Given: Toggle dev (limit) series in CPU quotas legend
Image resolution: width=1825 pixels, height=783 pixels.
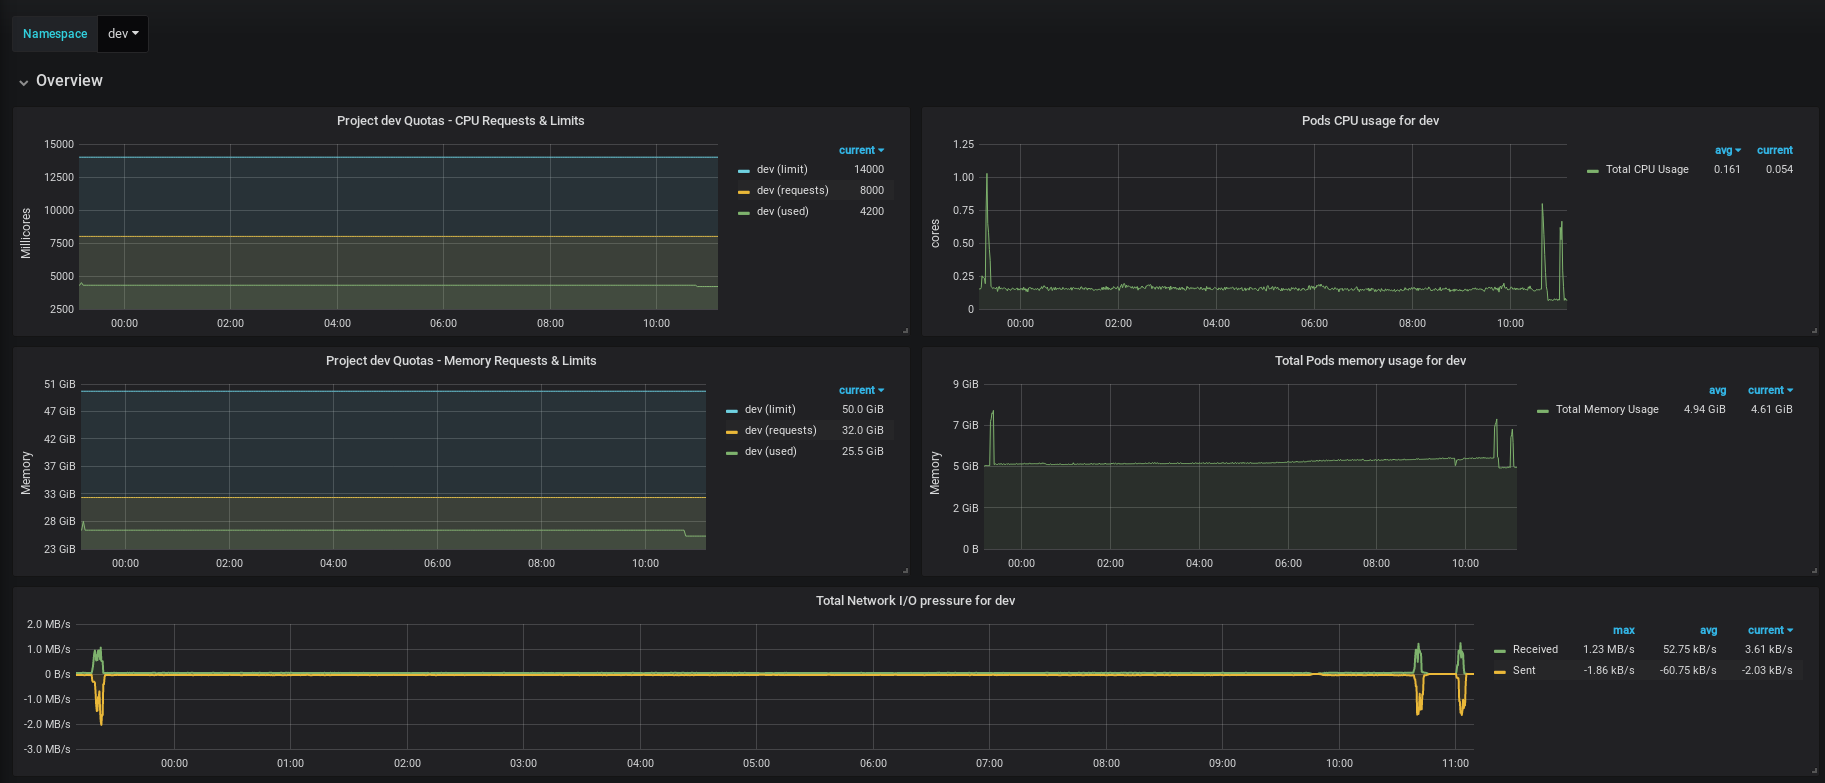Looking at the screenshot, I should click(782, 170).
